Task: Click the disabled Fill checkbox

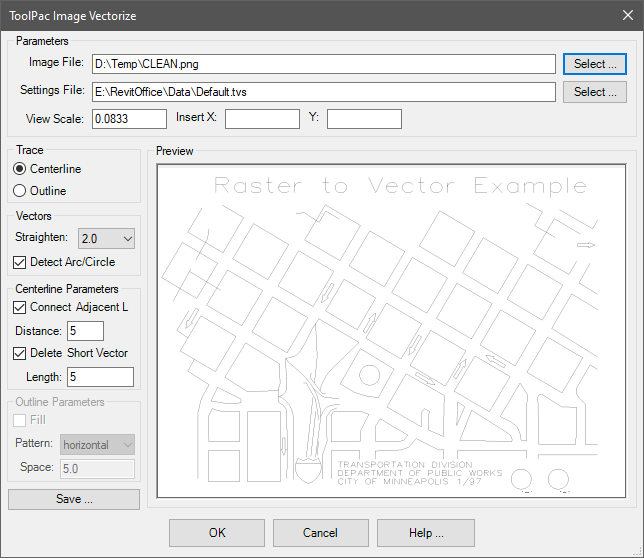Action: click(x=19, y=420)
